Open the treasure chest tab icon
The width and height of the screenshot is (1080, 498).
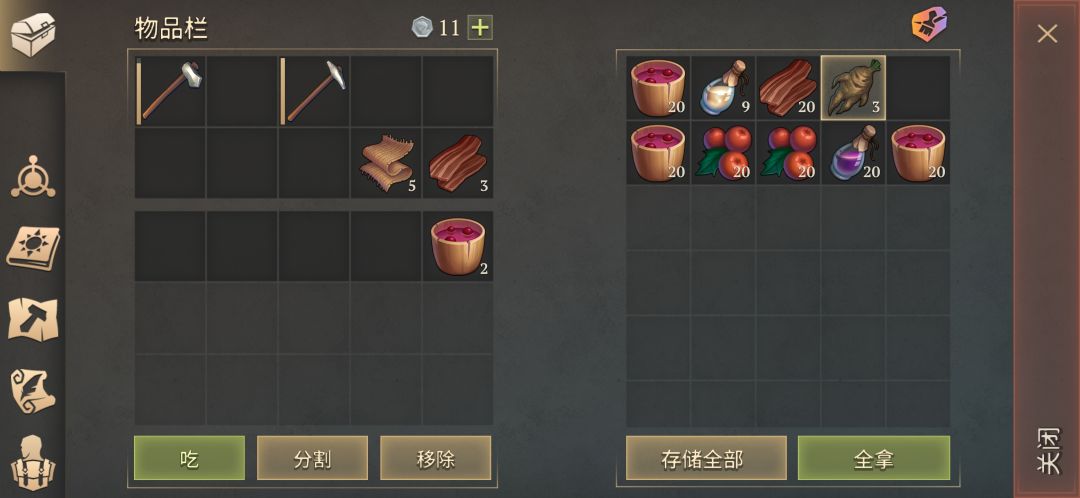pos(32,34)
